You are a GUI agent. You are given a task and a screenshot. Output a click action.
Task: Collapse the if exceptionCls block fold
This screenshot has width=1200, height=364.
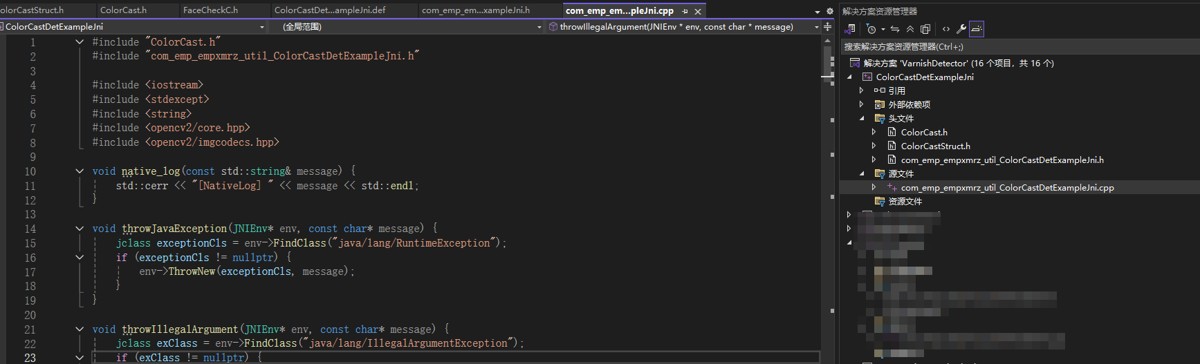(x=80, y=257)
